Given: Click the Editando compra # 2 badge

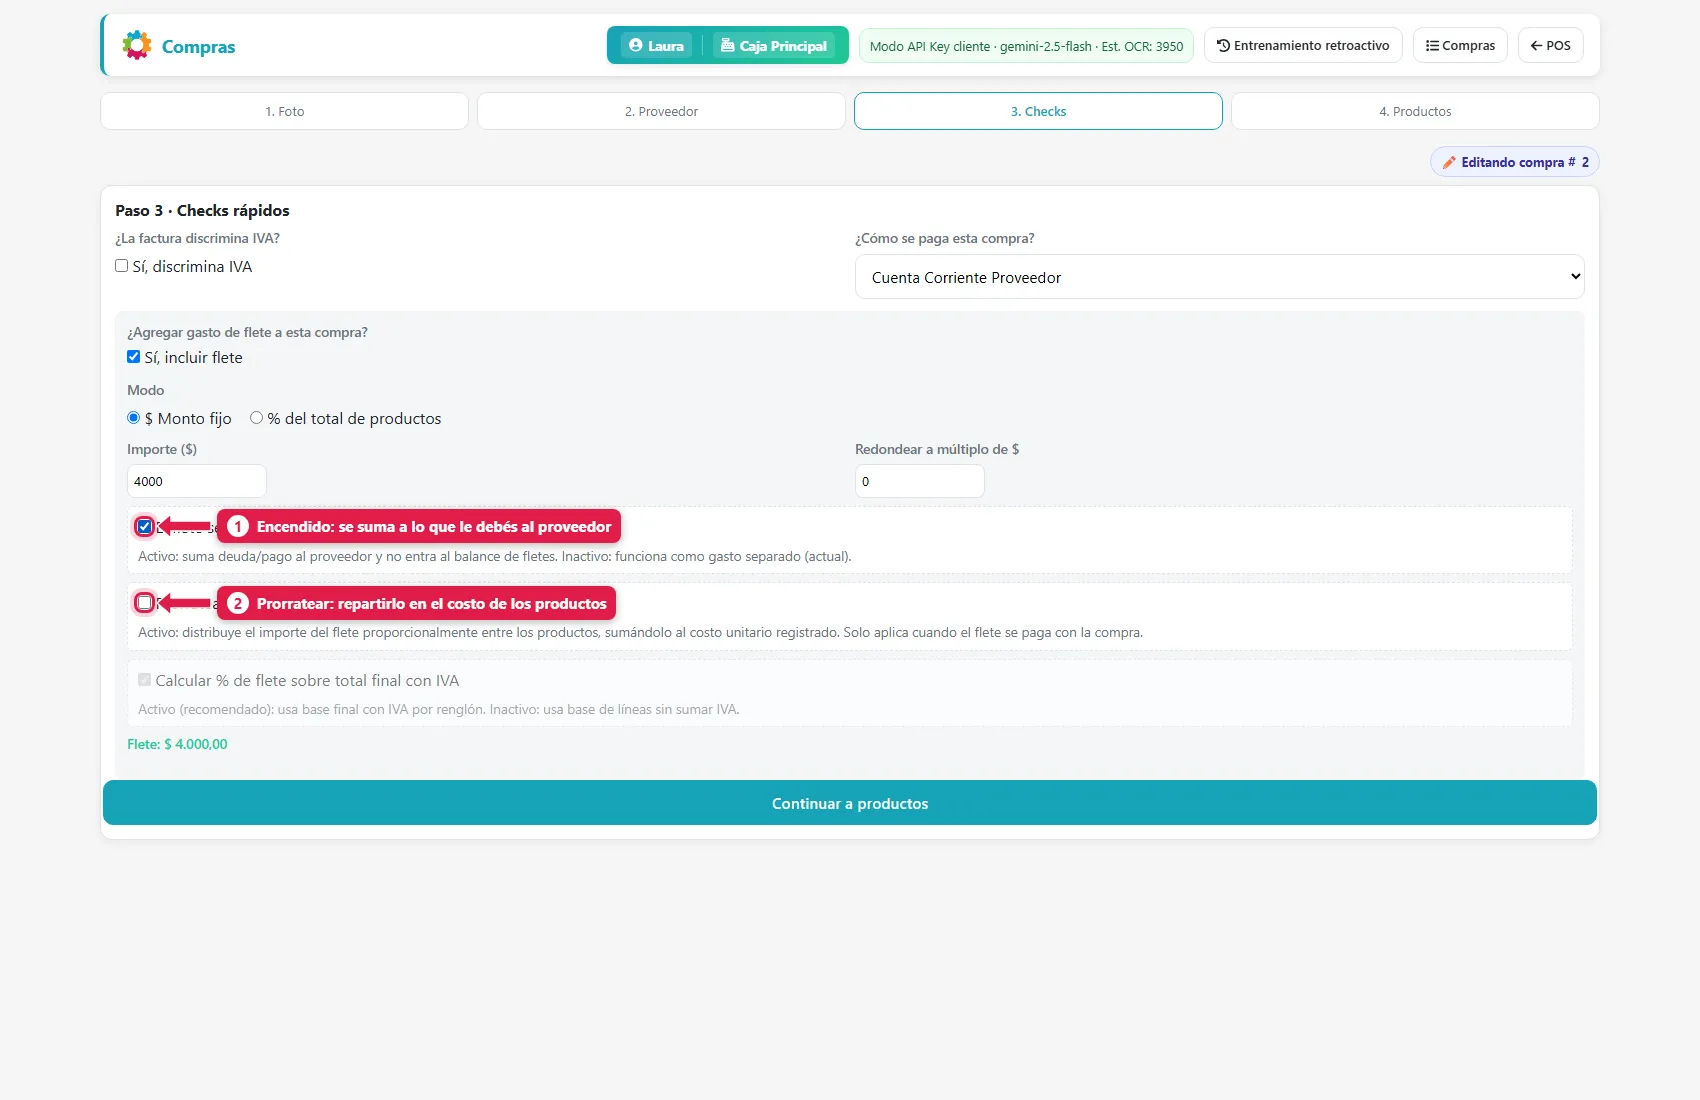Looking at the screenshot, I should click(x=1514, y=162).
